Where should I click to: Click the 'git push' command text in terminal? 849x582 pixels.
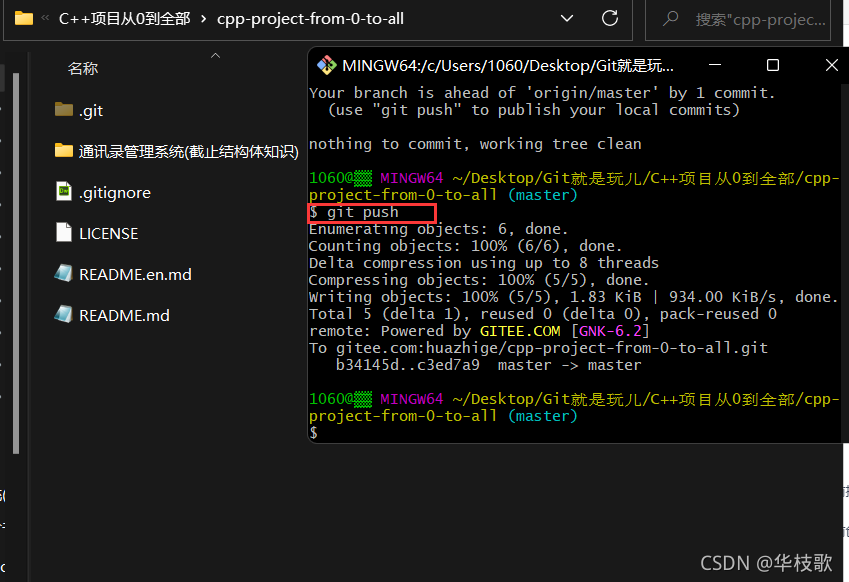(362, 212)
